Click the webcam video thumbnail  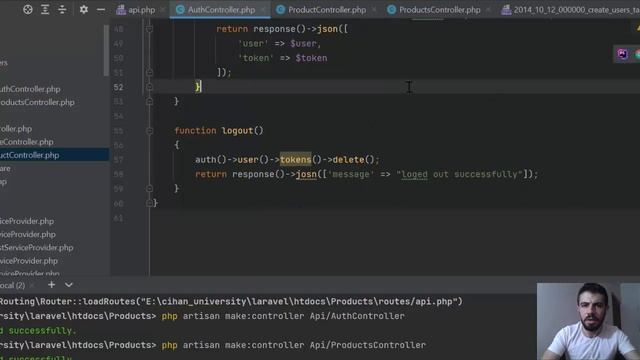[x=588, y=321]
